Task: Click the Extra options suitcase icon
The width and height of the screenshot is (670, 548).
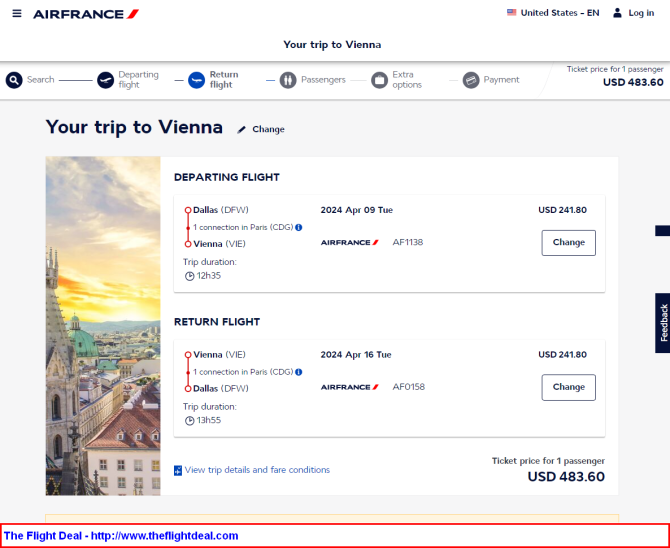Action: [x=379, y=80]
